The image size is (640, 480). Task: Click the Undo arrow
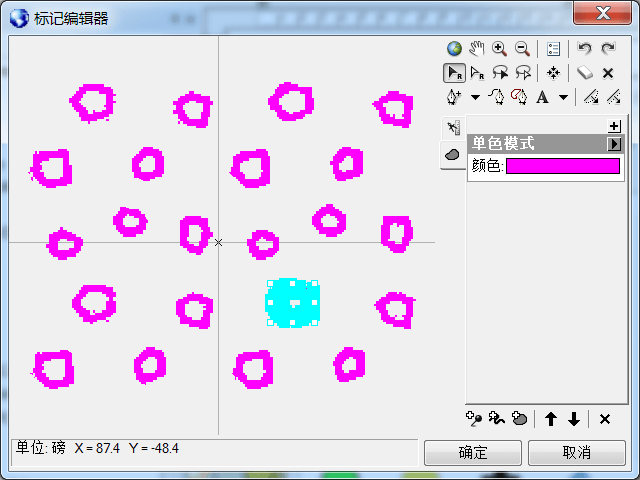pyautogui.click(x=584, y=49)
